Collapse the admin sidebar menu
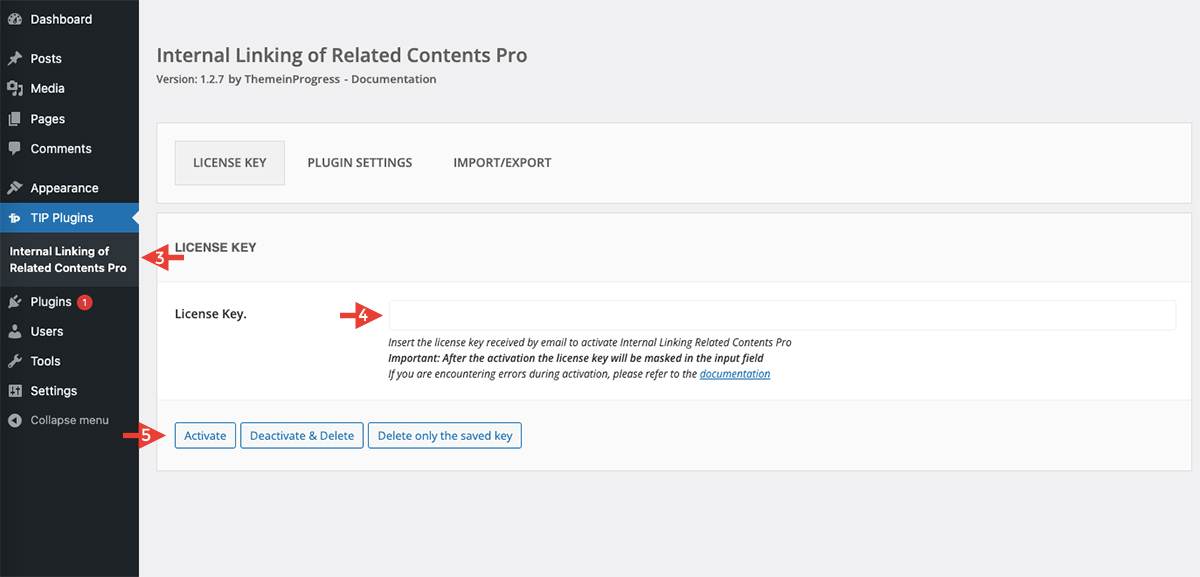 69,420
